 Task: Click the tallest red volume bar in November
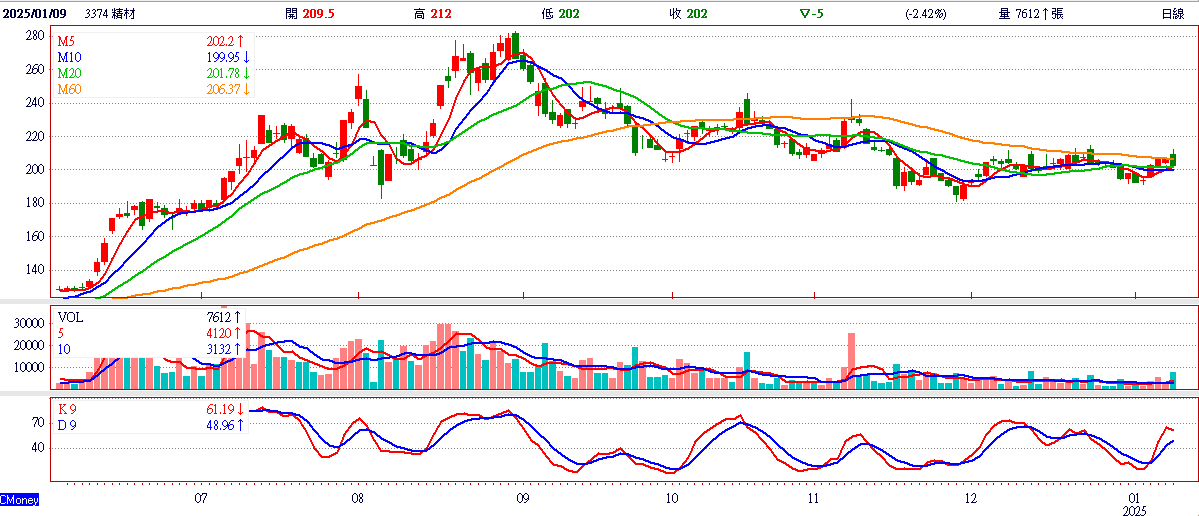[x=851, y=361]
